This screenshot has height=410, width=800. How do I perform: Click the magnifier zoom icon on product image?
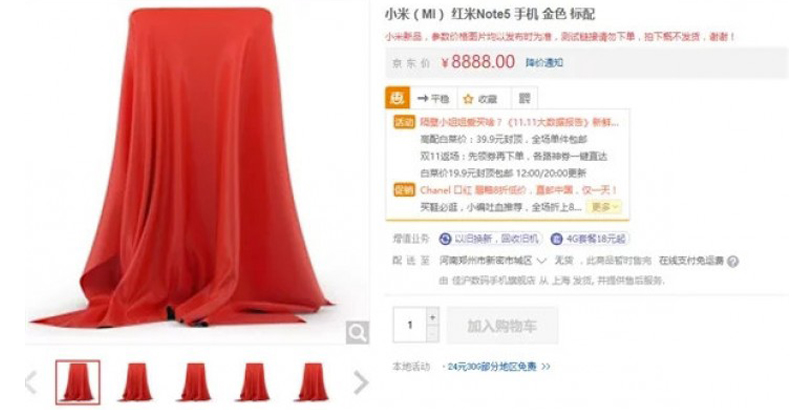(x=357, y=333)
